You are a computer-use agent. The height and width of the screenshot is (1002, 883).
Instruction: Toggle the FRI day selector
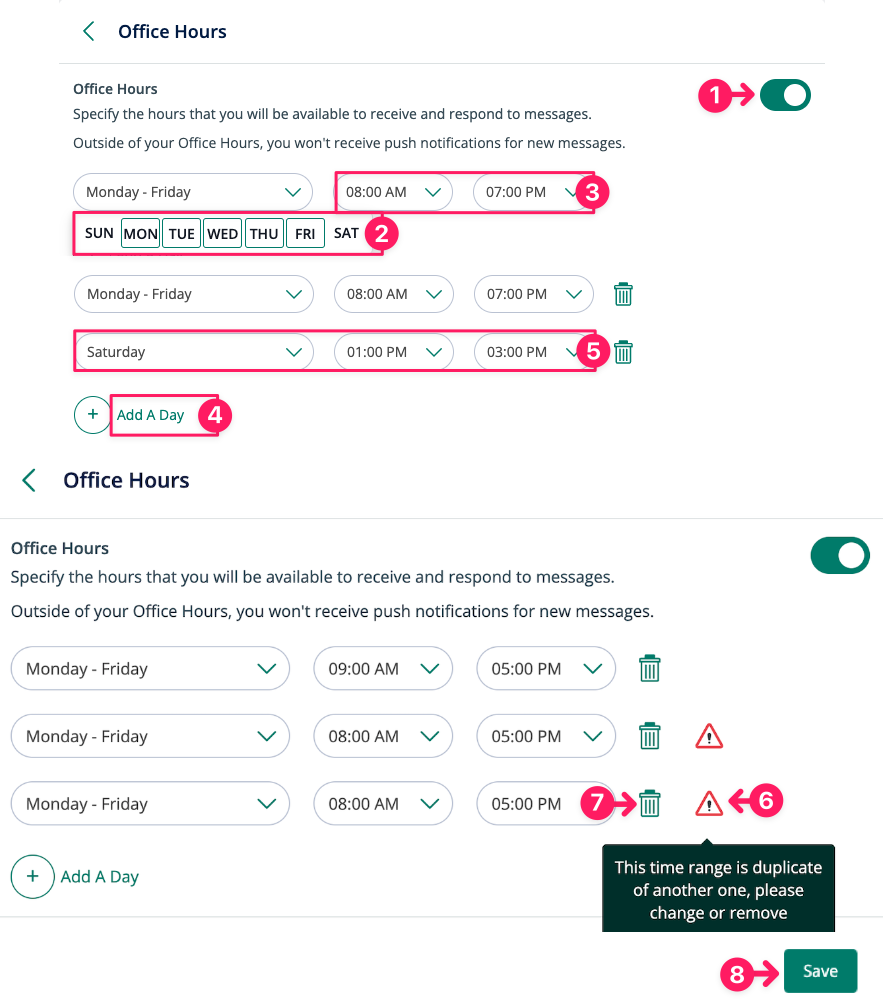305,234
